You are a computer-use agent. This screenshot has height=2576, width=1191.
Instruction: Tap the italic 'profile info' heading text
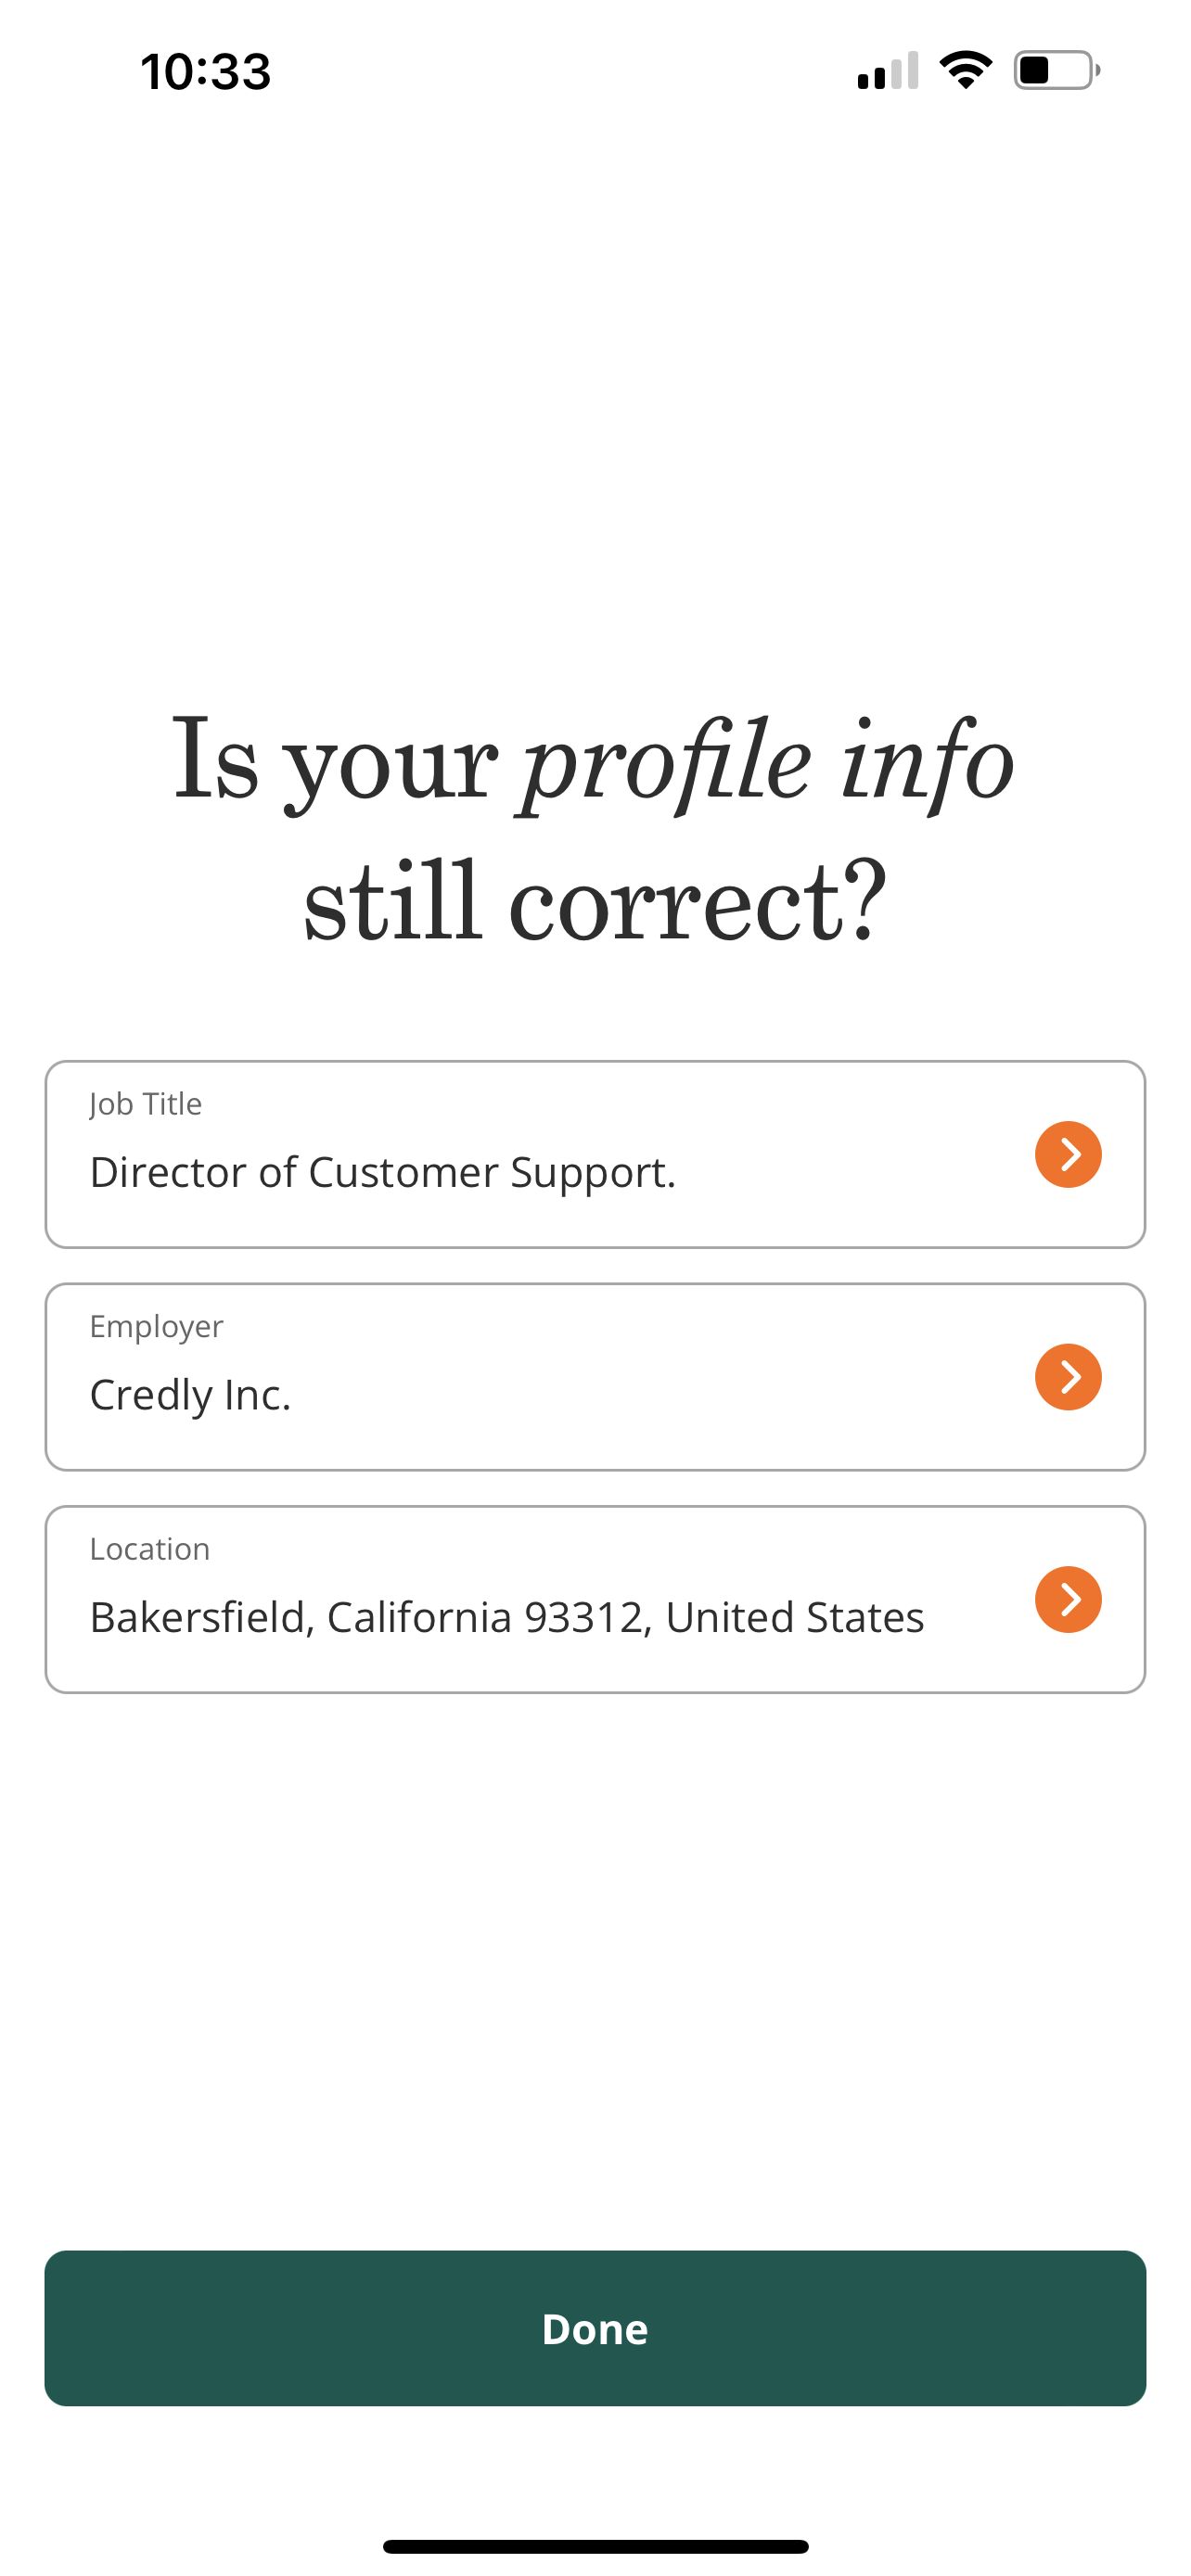click(768, 762)
